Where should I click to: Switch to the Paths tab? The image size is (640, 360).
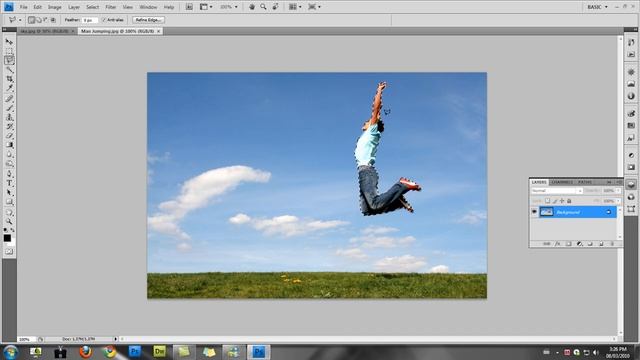(x=584, y=182)
